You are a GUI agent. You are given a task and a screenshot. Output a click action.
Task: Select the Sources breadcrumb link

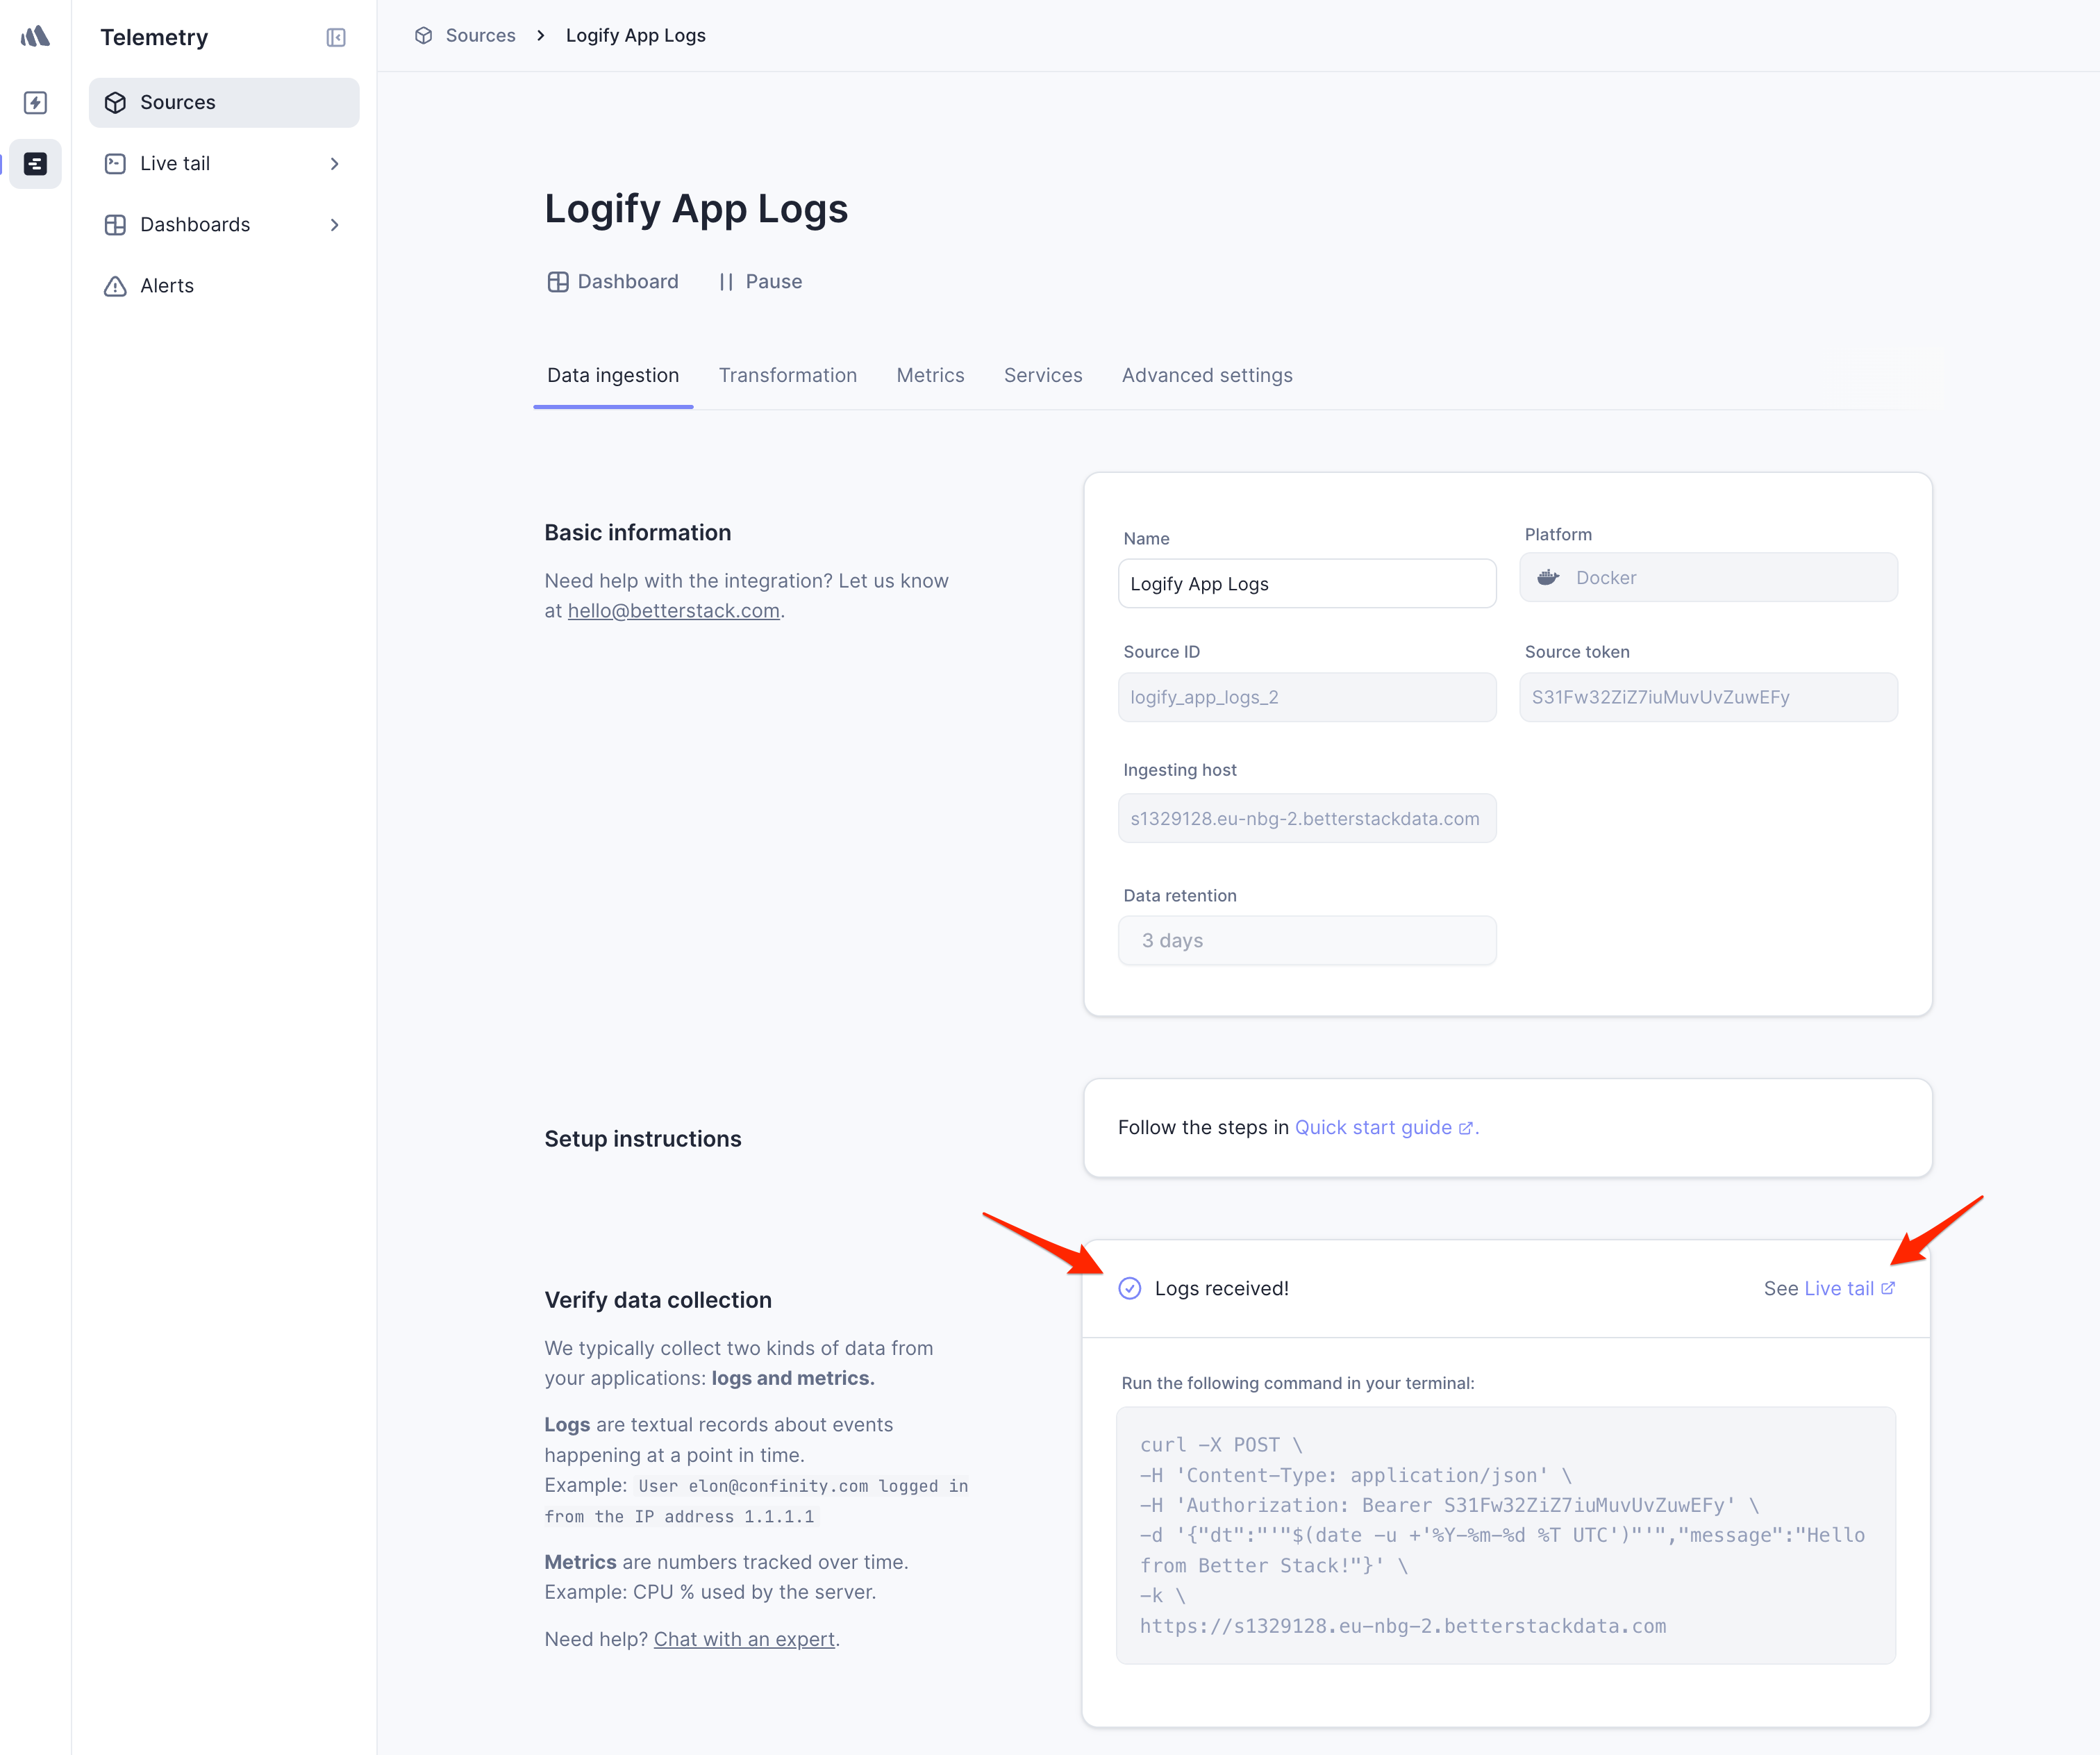[480, 35]
